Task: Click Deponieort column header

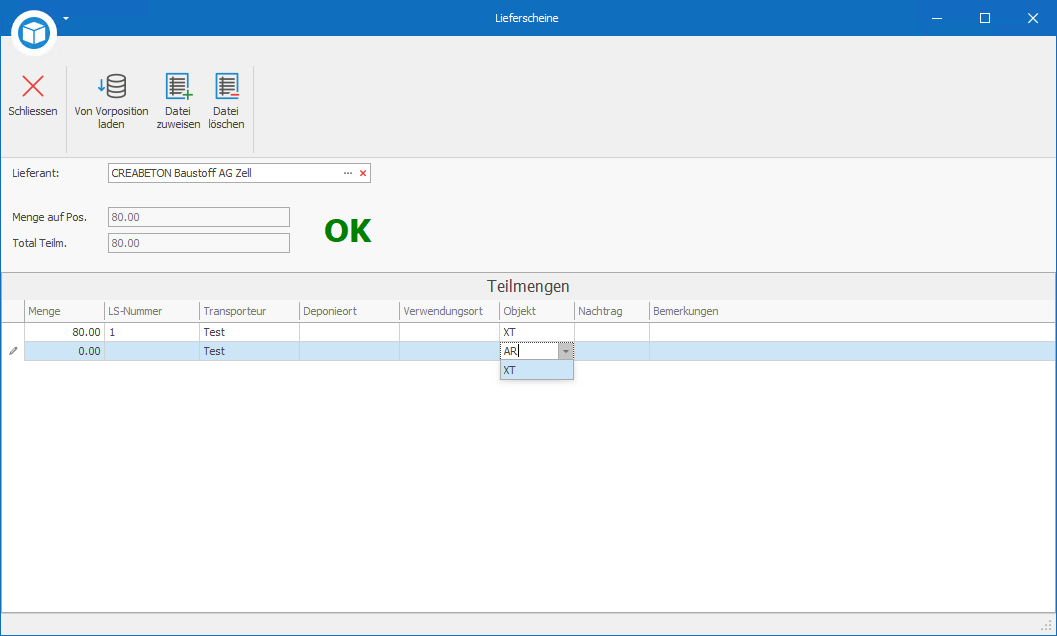Action: click(349, 312)
